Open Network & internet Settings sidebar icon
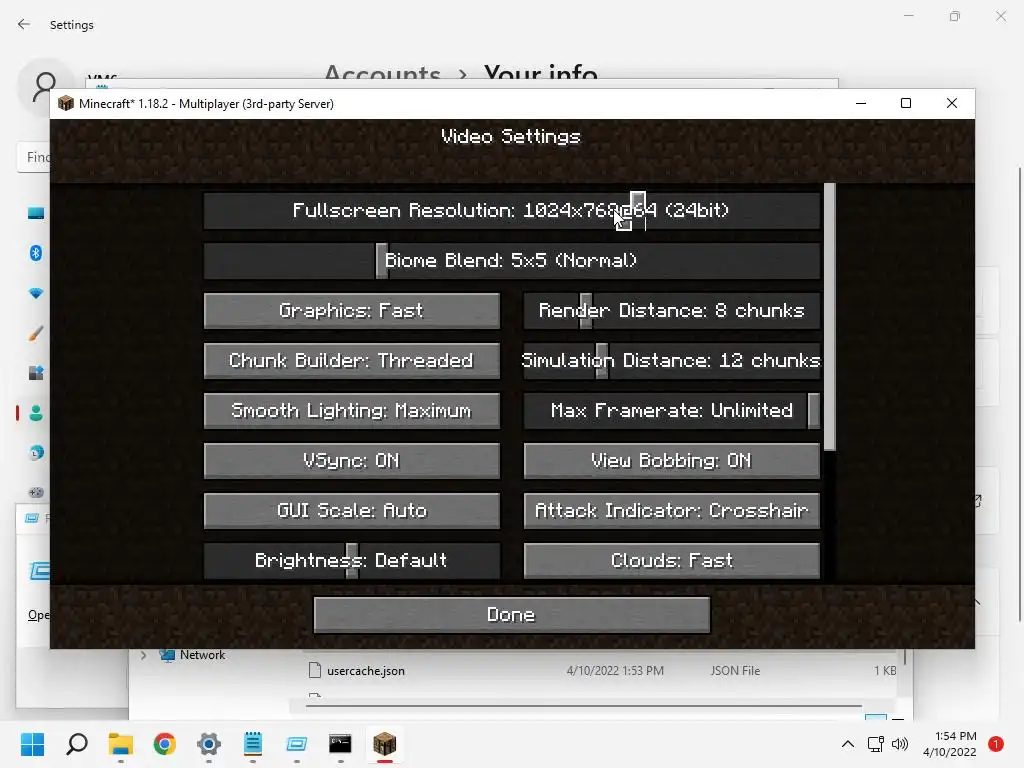Screen dimensions: 1024x768 [x=36, y=293]
